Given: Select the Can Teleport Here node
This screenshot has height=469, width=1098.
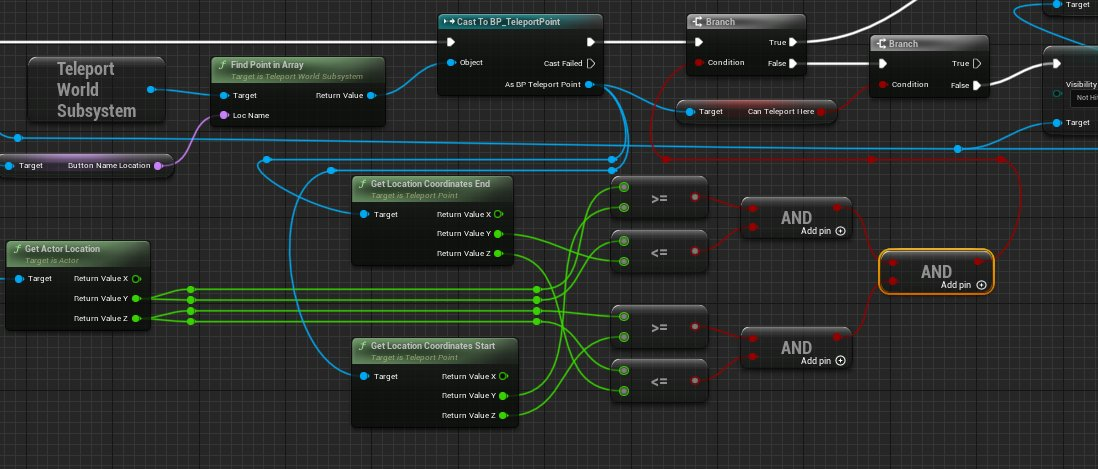Looking at the screenshot, I should [x=756, y=112].
